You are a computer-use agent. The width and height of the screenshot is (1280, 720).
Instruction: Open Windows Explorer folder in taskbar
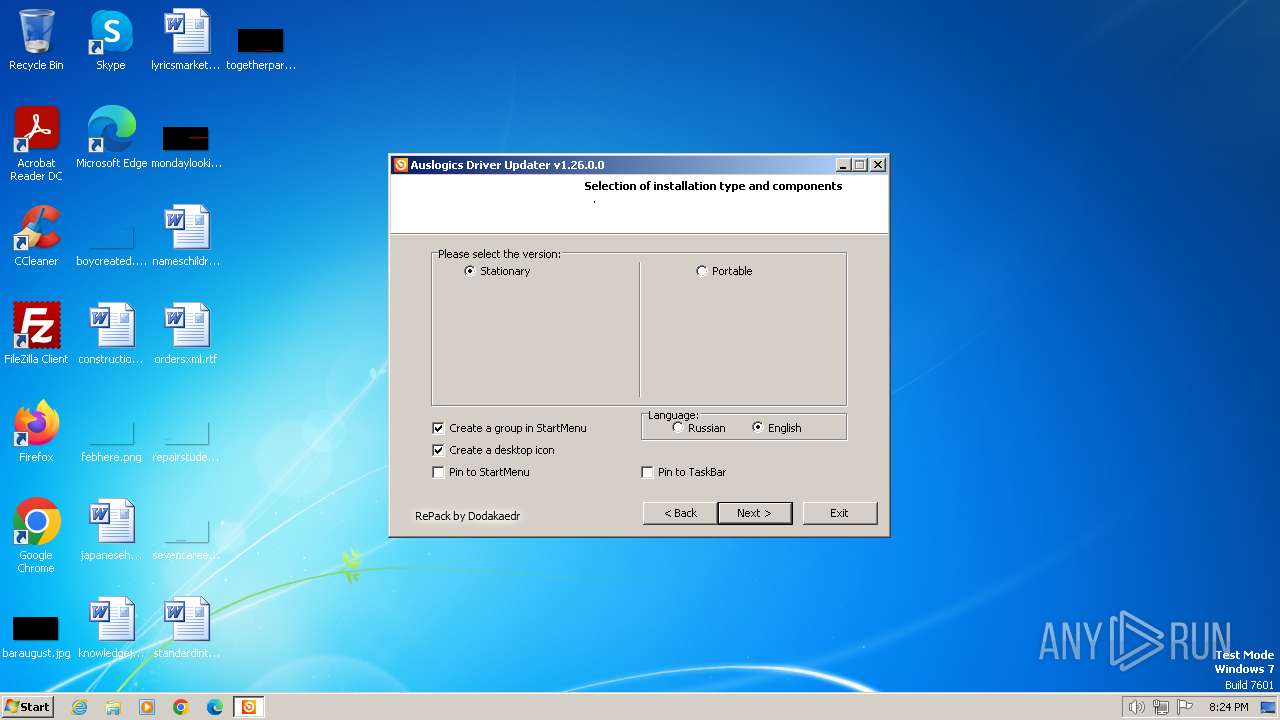(113, 707)
